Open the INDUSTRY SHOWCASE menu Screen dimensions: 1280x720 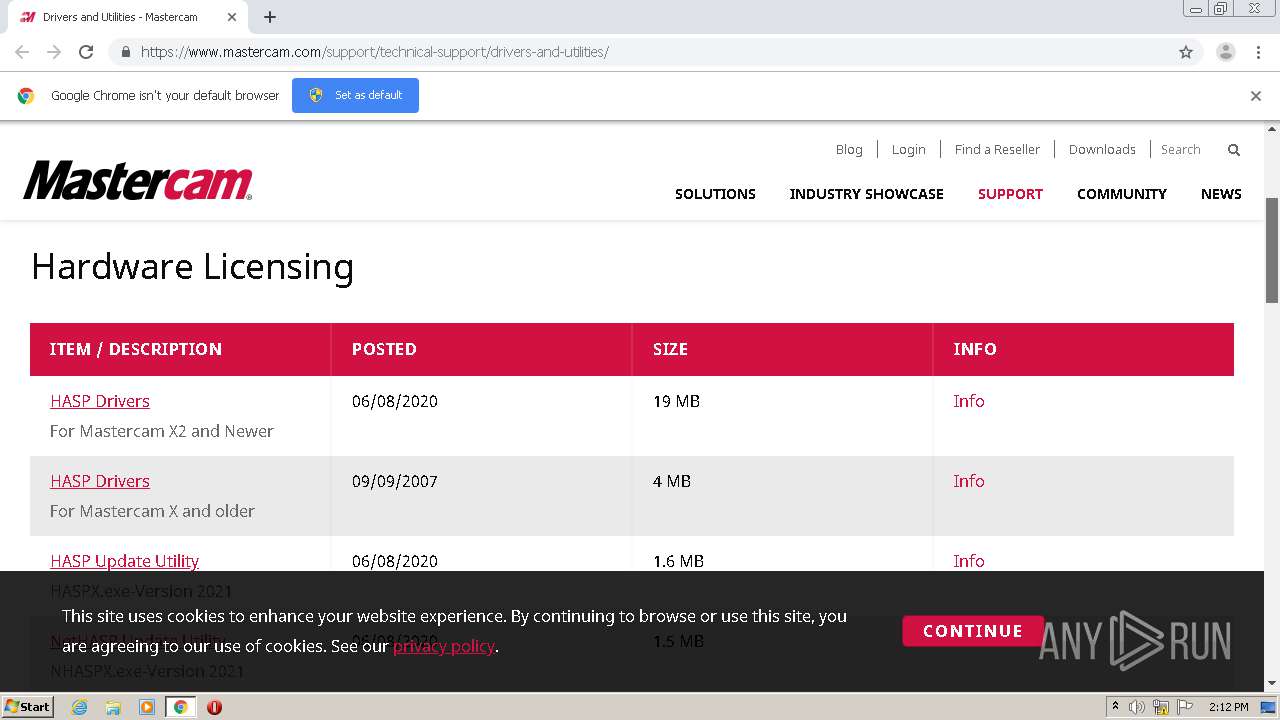click(866, 194)
